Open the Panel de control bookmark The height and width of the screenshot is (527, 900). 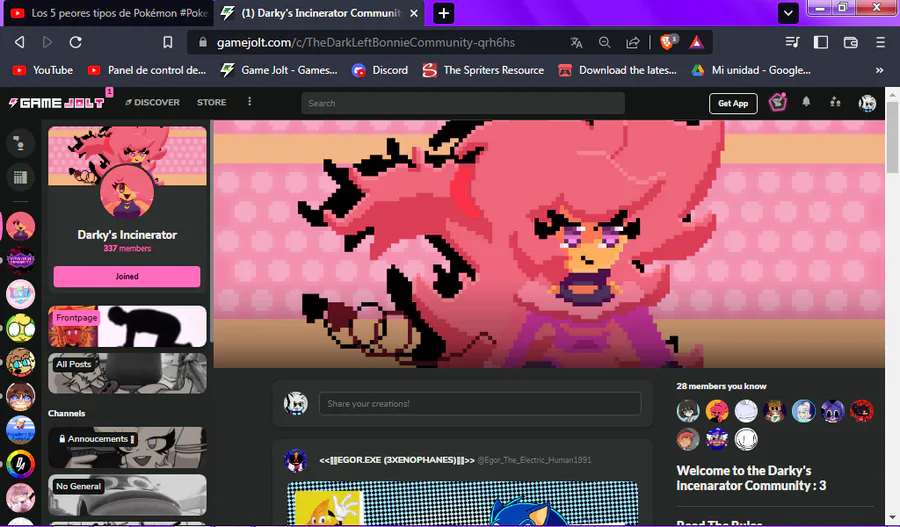click(147, 70)
